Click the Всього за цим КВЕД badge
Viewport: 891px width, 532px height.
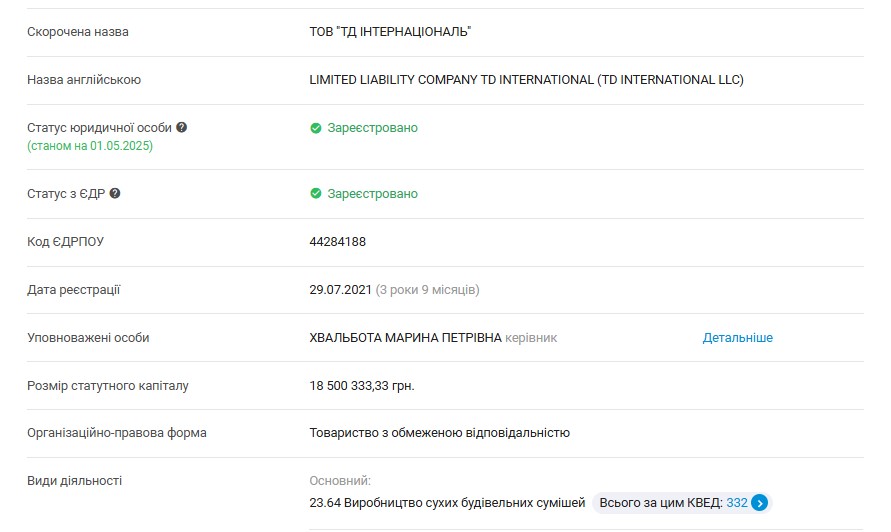click(x=682, y=502)
